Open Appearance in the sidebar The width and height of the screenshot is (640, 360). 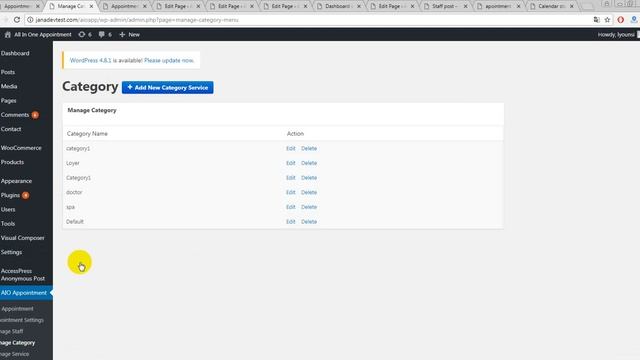[x=16, y=181]
